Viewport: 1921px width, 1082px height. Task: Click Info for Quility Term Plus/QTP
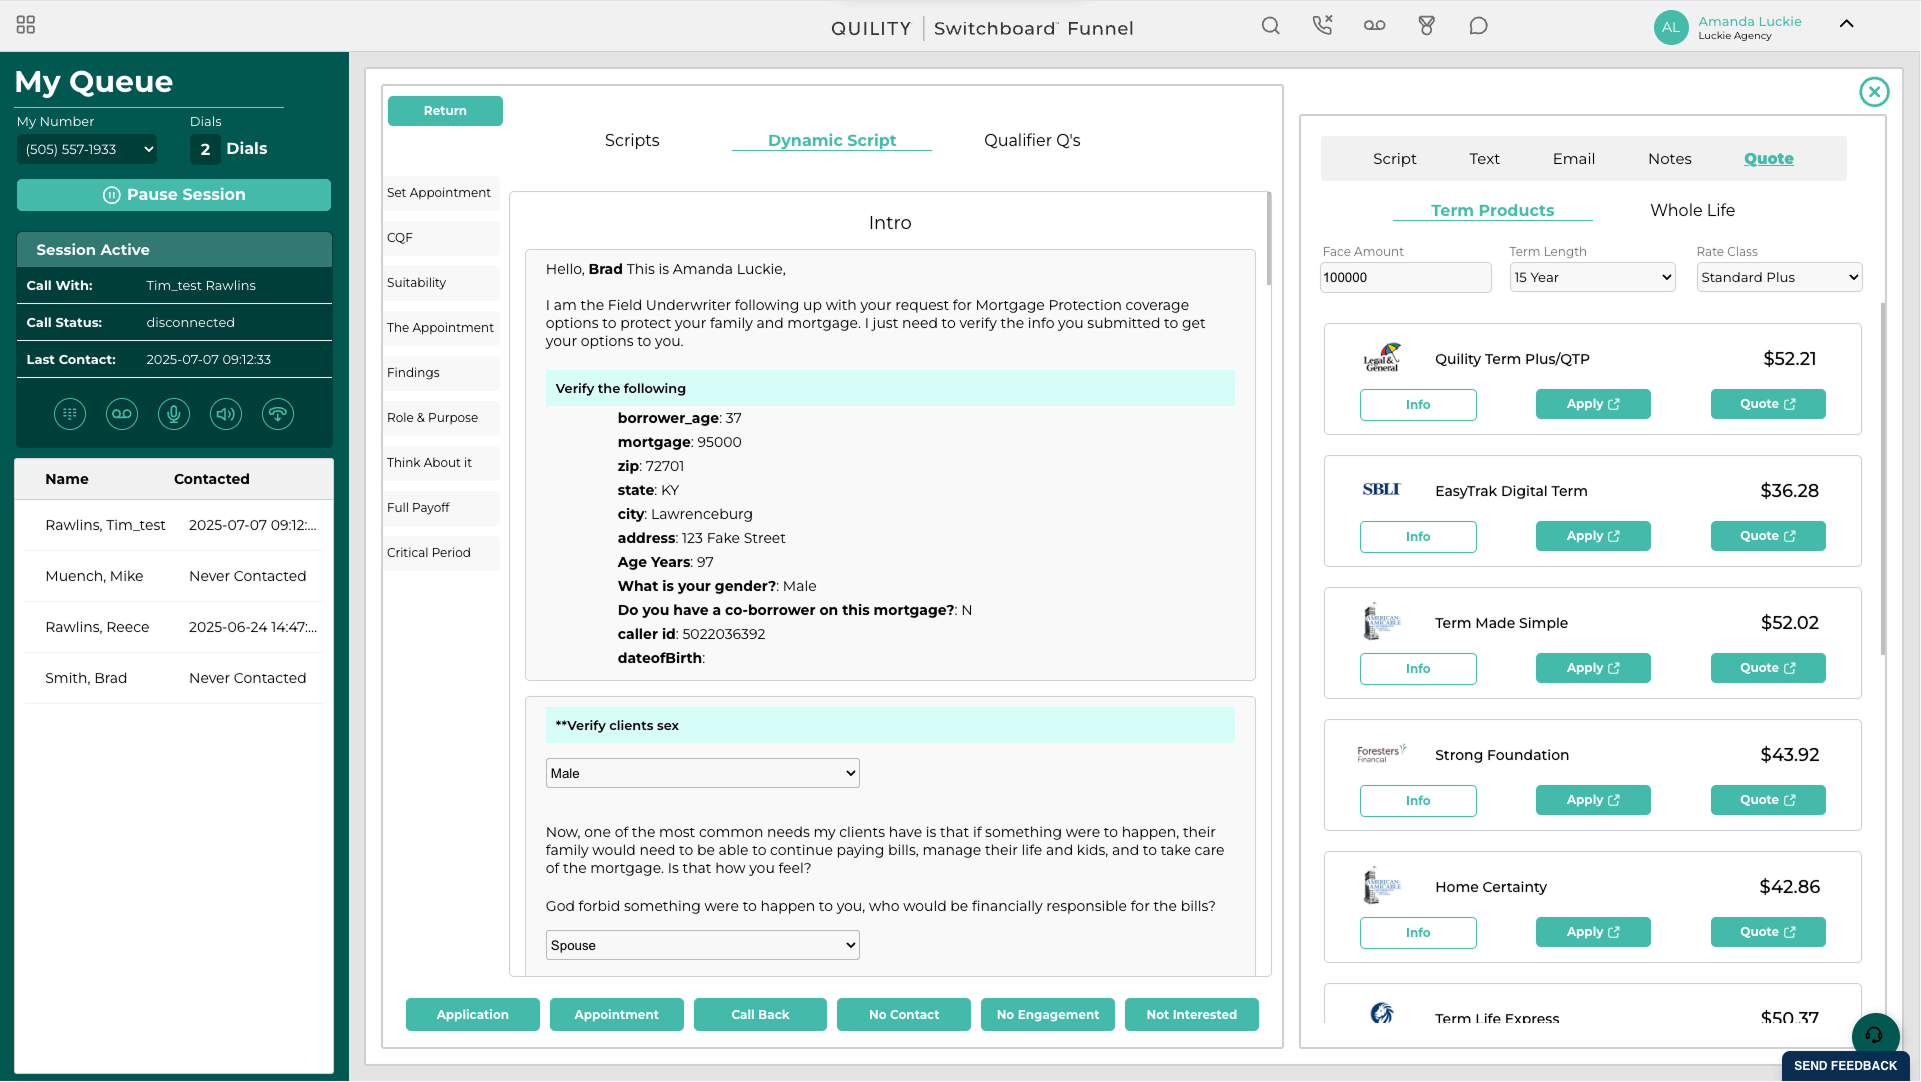click(x=1418, y=405)
